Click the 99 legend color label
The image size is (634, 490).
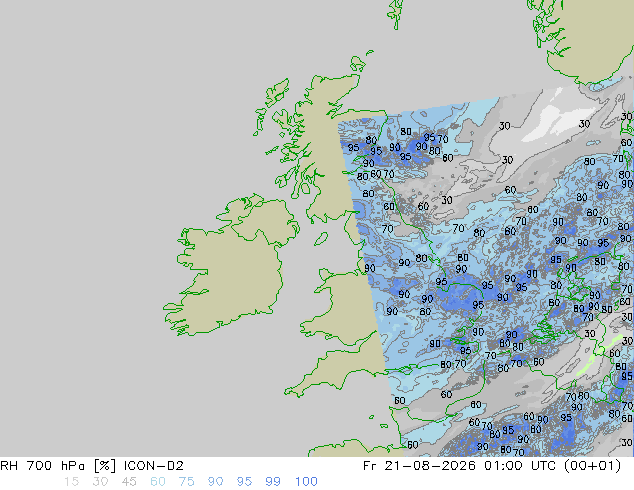point(273,482)
